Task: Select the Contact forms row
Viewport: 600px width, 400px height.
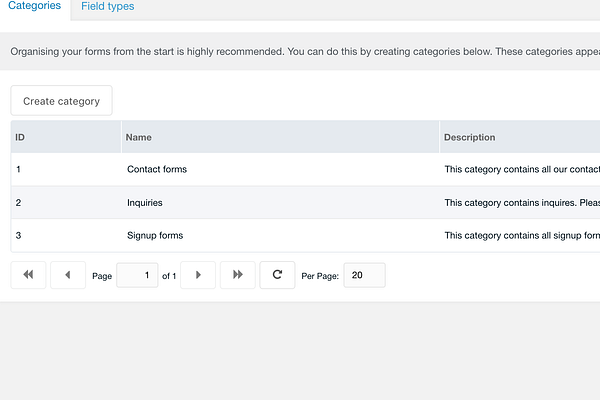Action: pyautogui.click(x=305, y=169)
